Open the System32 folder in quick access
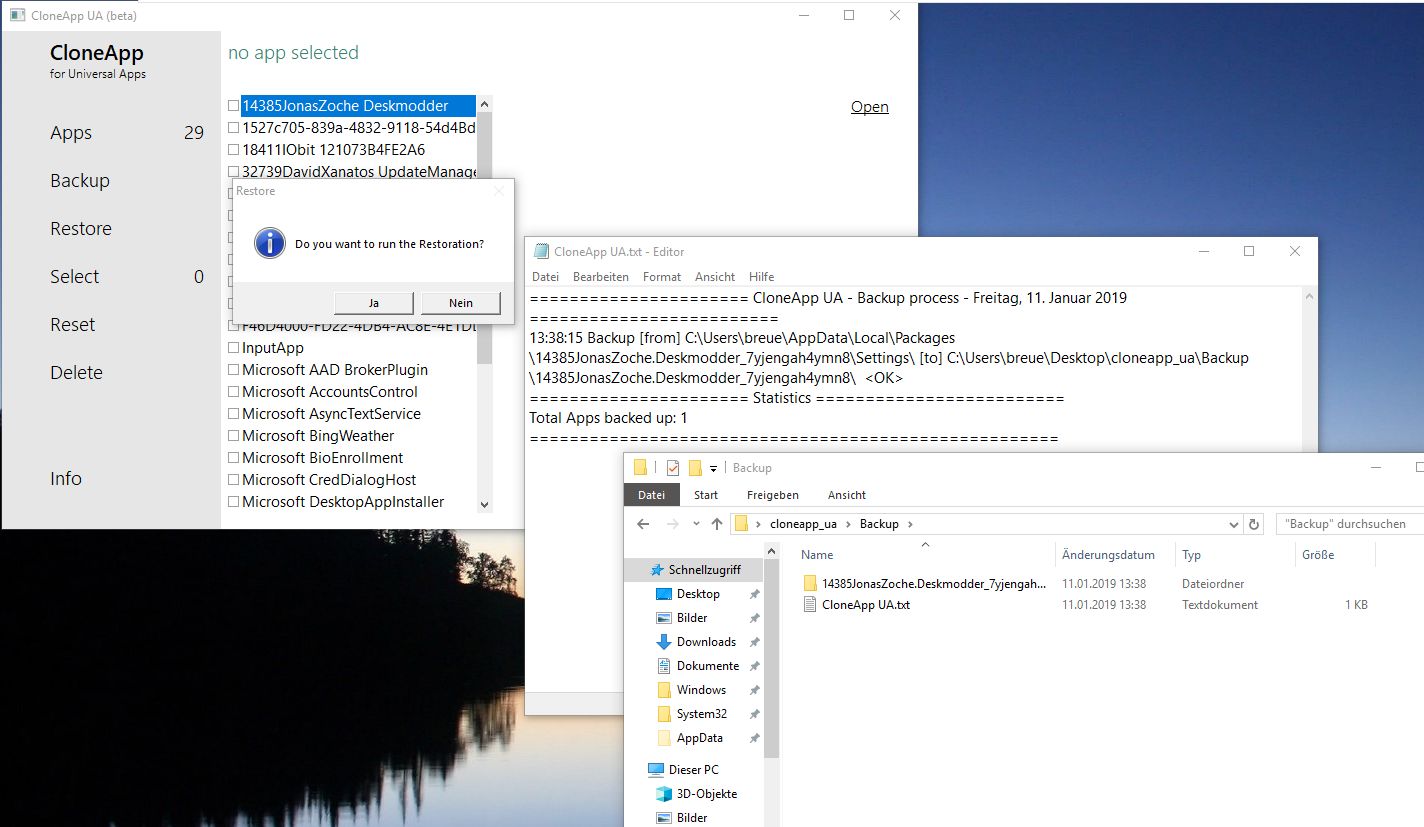 click(702, 714)
